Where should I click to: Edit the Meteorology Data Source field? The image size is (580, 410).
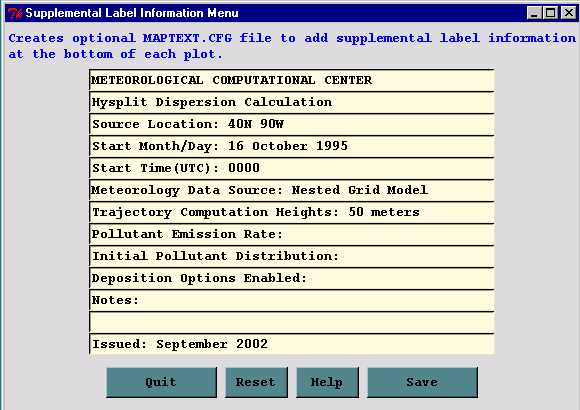click(x=291, y=190)
